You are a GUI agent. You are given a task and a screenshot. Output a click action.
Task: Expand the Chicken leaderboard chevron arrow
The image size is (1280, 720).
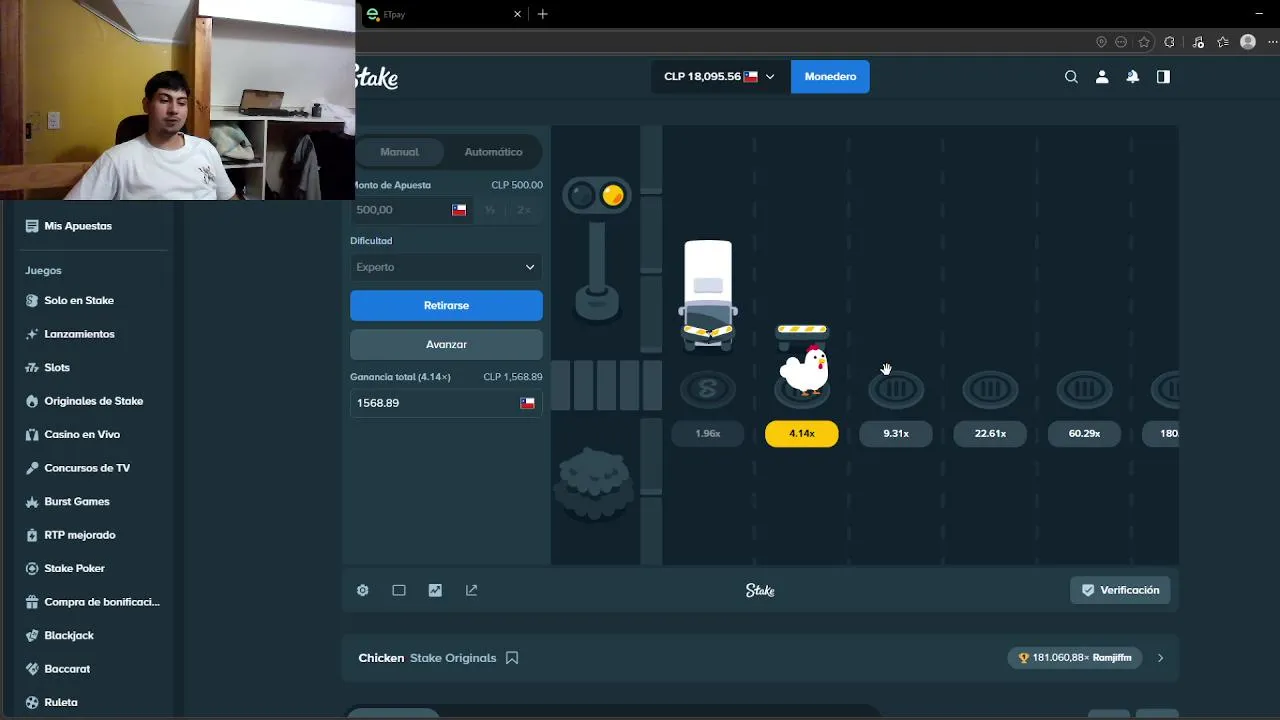point(1160,658)
